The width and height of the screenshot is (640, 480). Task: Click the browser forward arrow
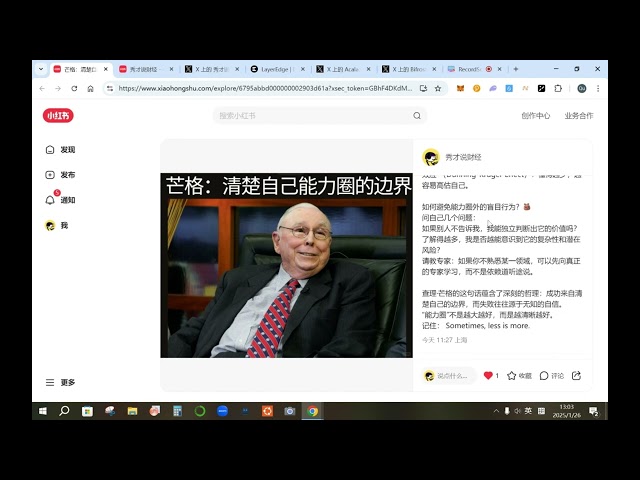point(58,89)
